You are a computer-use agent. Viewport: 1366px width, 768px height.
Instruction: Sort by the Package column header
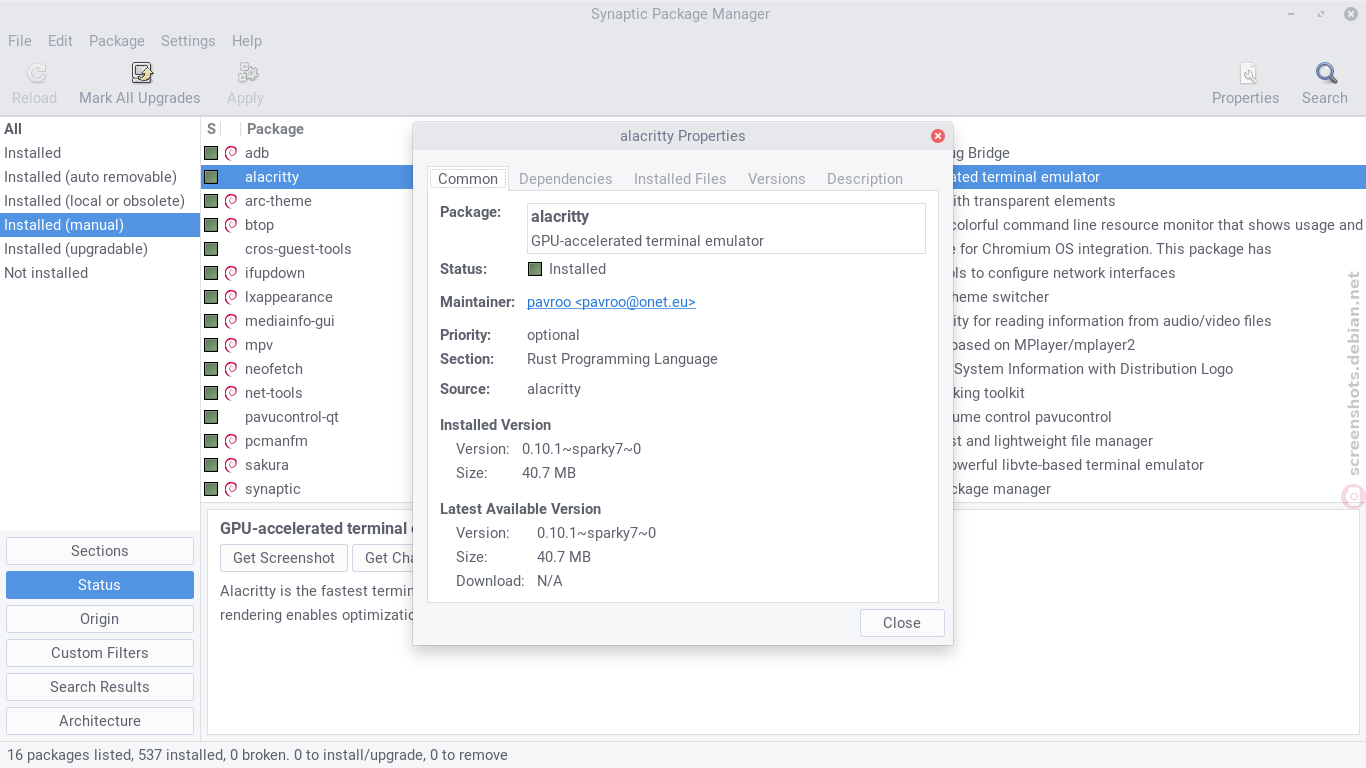tap(275, 129)
